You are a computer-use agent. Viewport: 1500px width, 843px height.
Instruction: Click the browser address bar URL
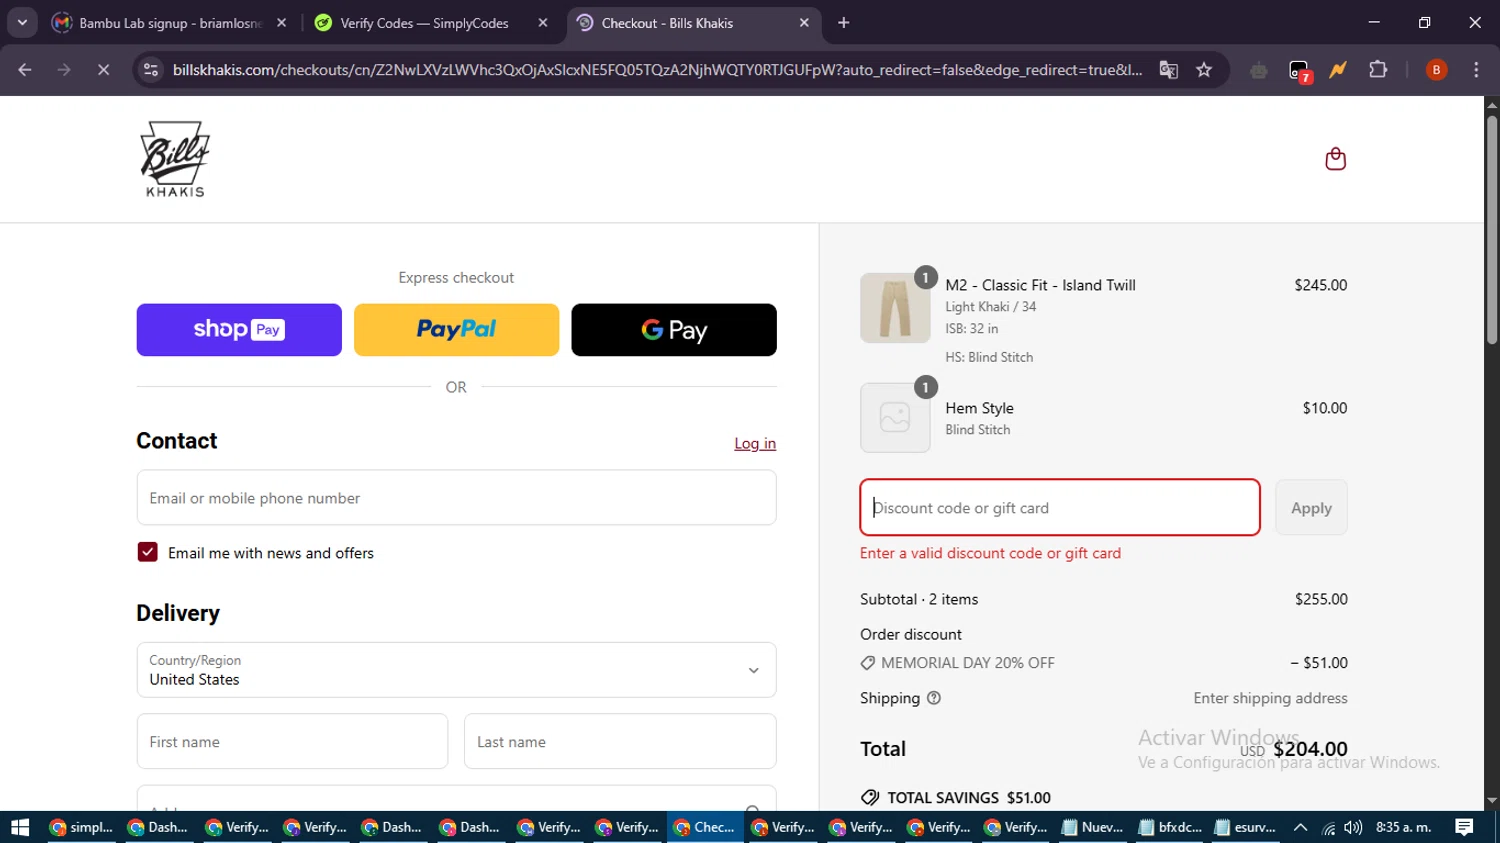[657, 70]
